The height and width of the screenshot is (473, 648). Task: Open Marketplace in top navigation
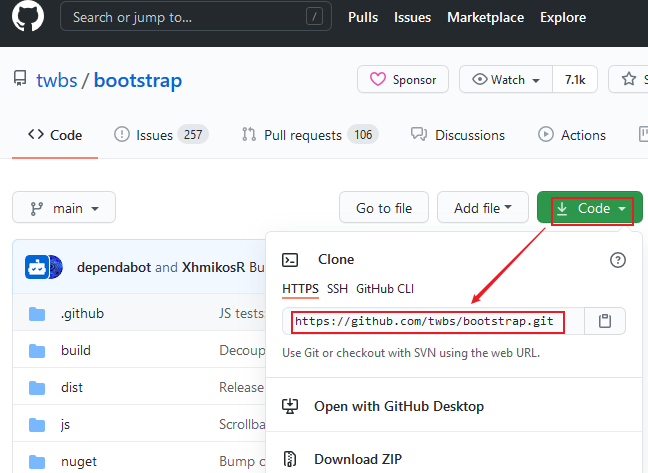[485, 17]
